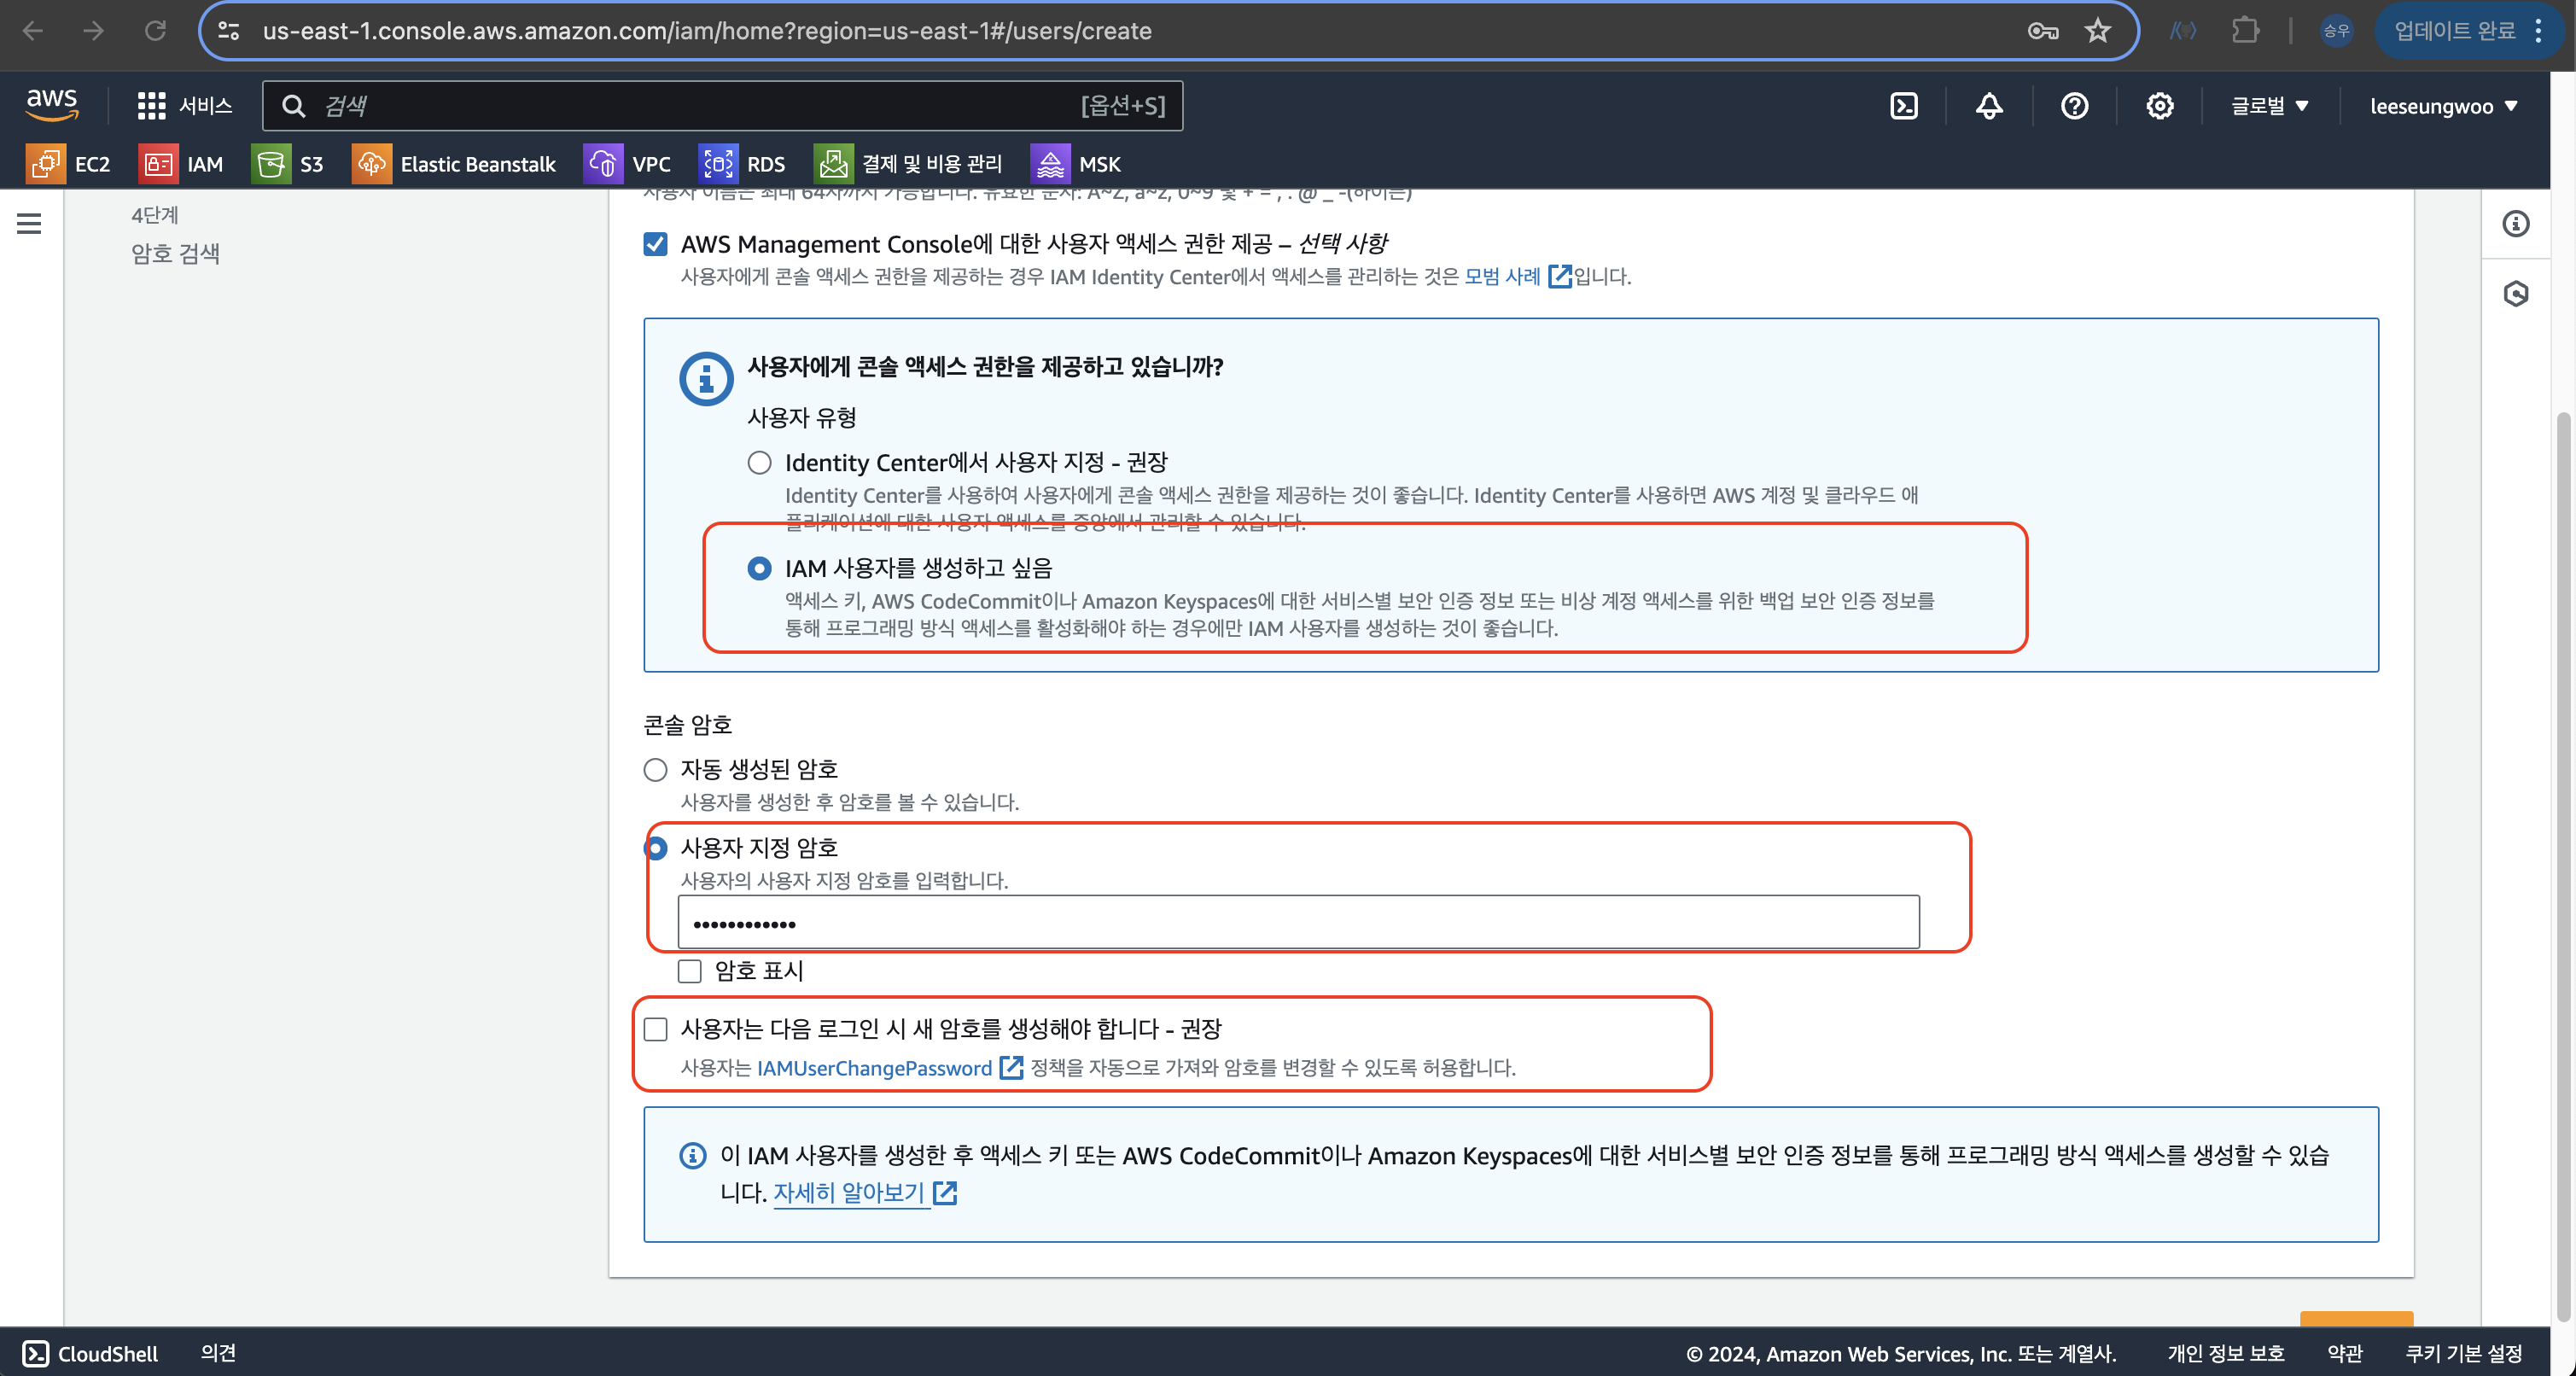Open the Services grid menu
The image size is (2576, 1376).
(184, 106)
